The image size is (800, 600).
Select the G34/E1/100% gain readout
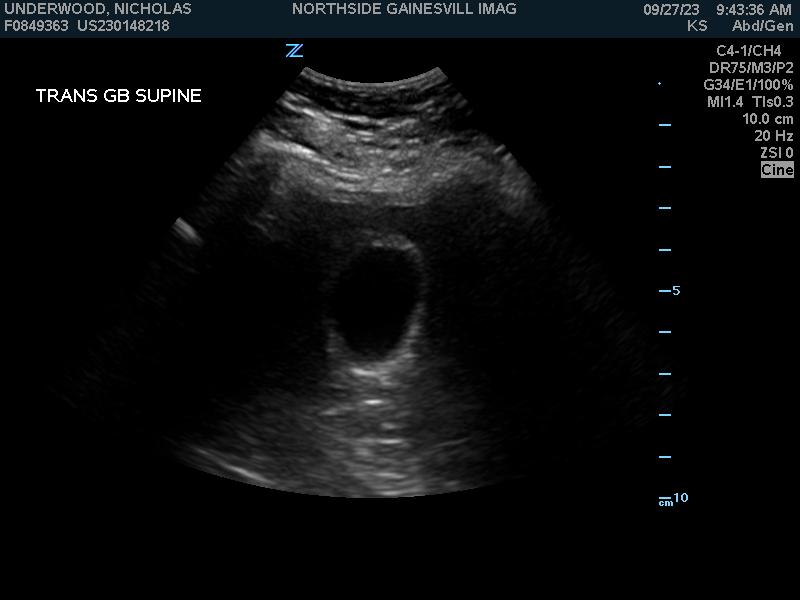(748, 85)
